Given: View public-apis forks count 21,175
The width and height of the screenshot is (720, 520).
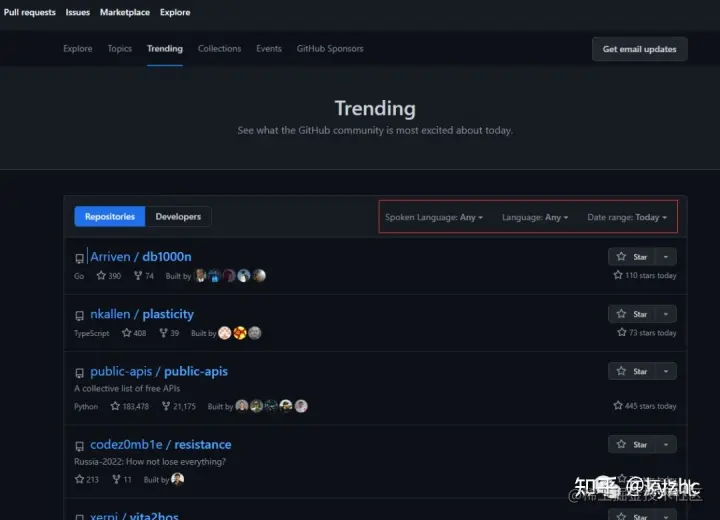Looking at the screenshot, I should pos(179,406).
